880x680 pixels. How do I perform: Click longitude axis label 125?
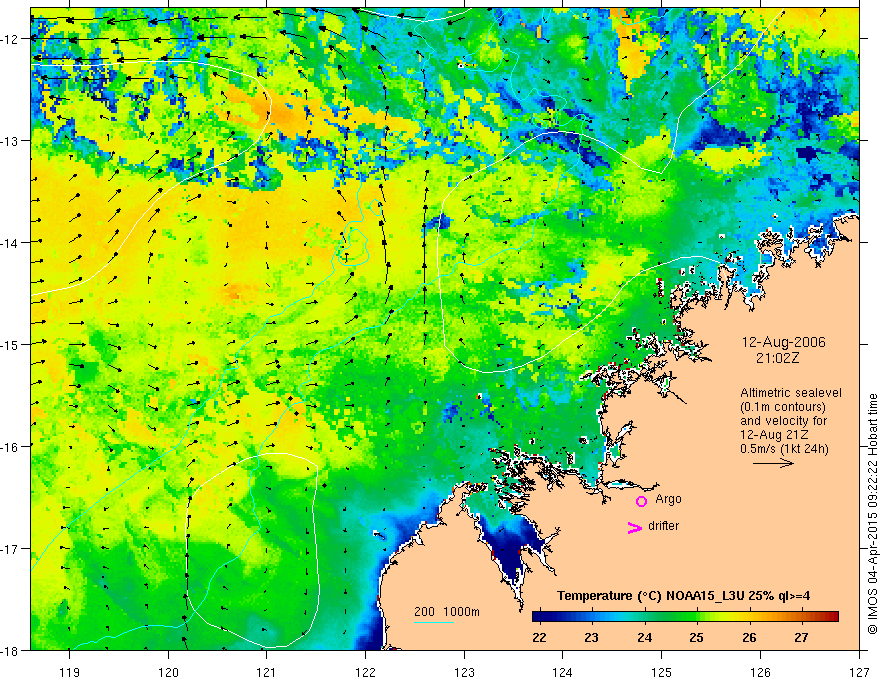pyautogui.click(x=661, y=672)
